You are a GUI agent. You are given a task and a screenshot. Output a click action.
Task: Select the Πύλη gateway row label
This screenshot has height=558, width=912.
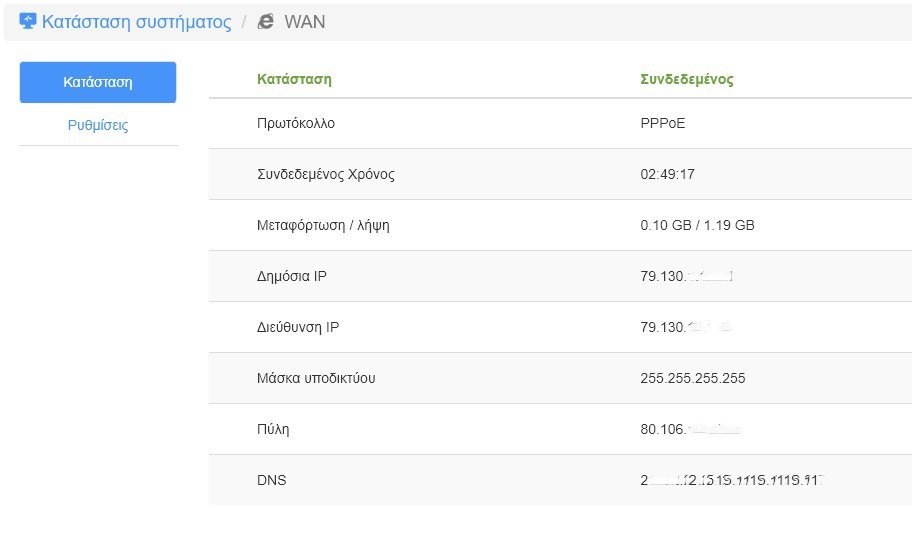tap(273, 429)
